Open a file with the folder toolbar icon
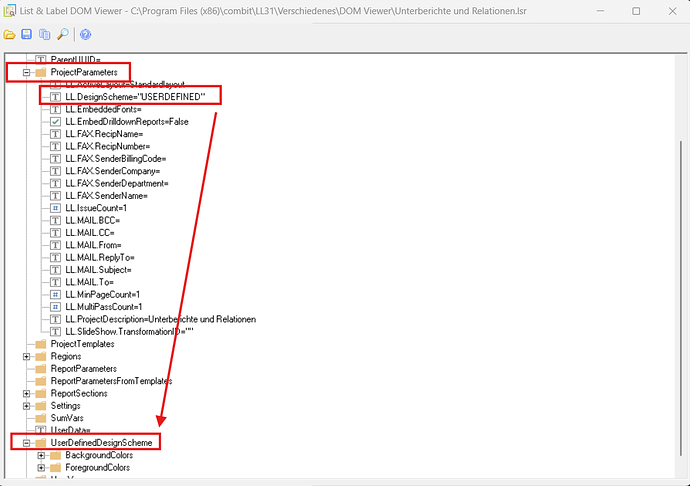The image size is (690, 486). tap(9, 34)
